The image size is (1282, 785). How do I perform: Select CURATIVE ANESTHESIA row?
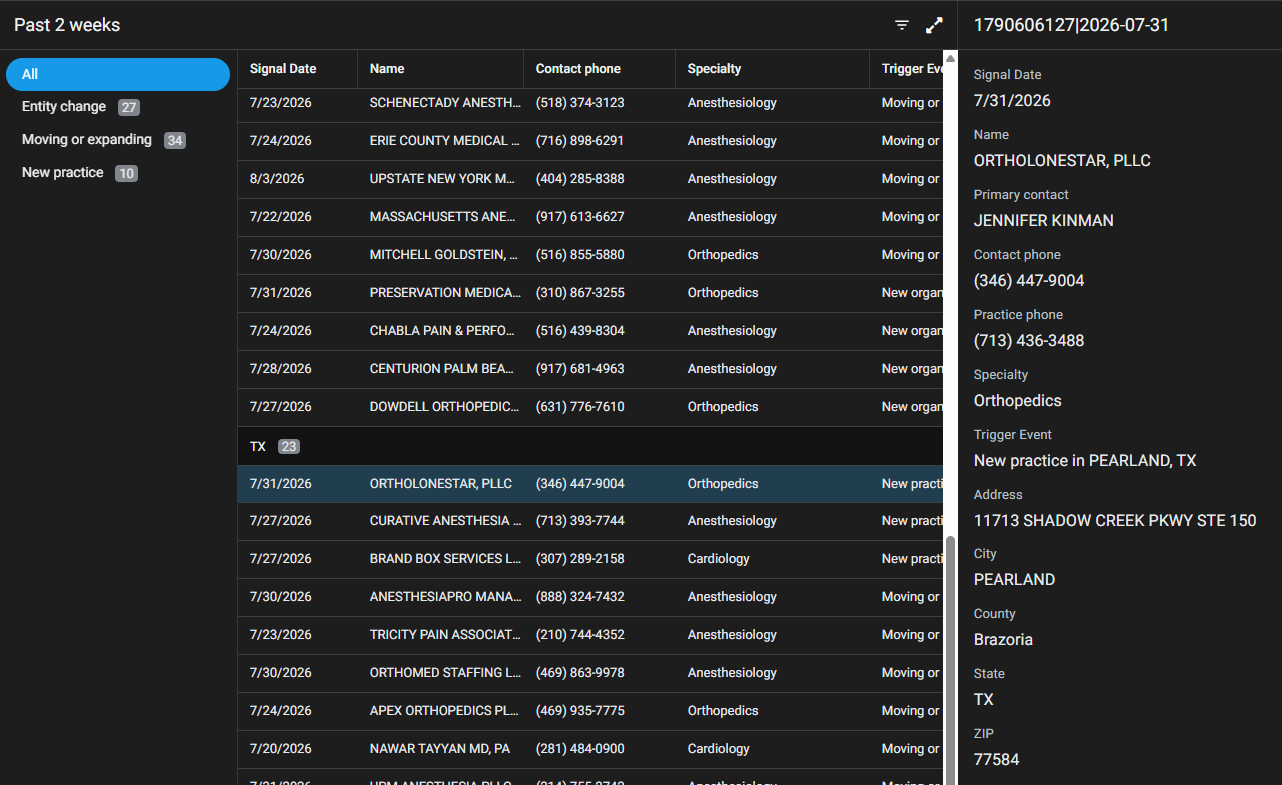click(x=590, y=521)
